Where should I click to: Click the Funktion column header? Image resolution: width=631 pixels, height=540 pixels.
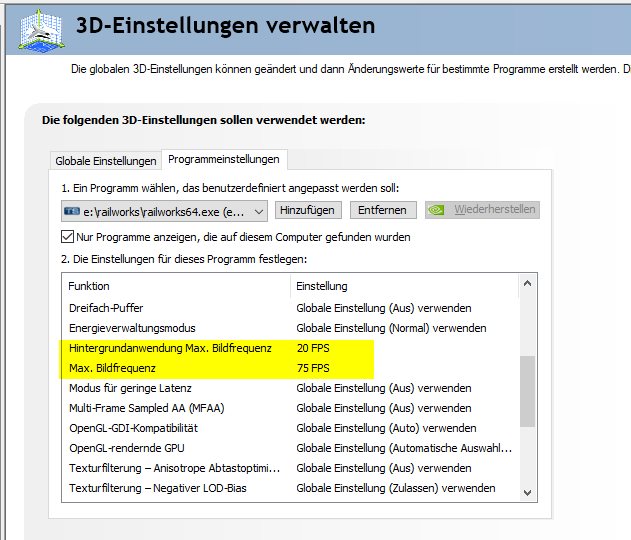pyautogui.click(x=176, y=286)
